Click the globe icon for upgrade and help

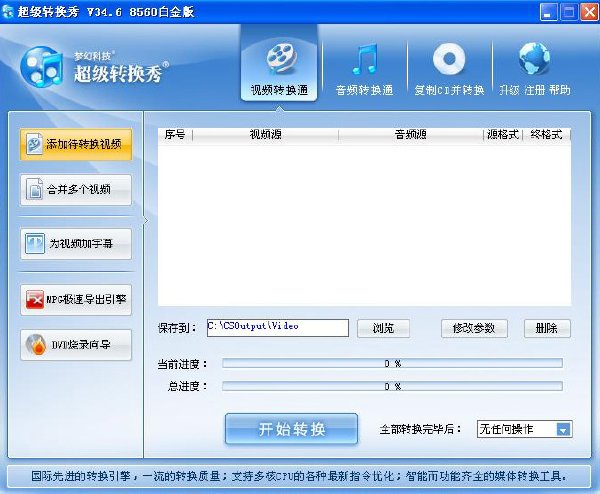(x=535, y=59)
